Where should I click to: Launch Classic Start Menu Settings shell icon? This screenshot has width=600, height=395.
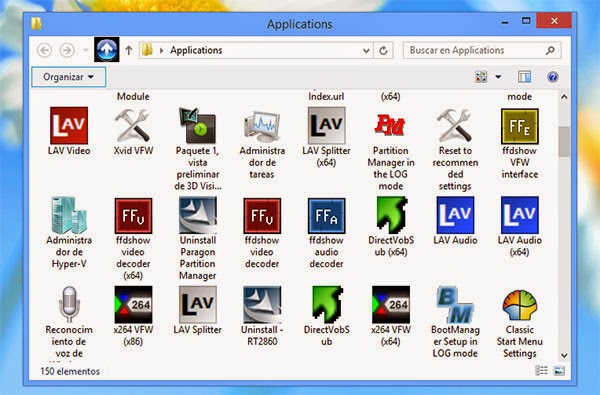(x=519, y=305)
